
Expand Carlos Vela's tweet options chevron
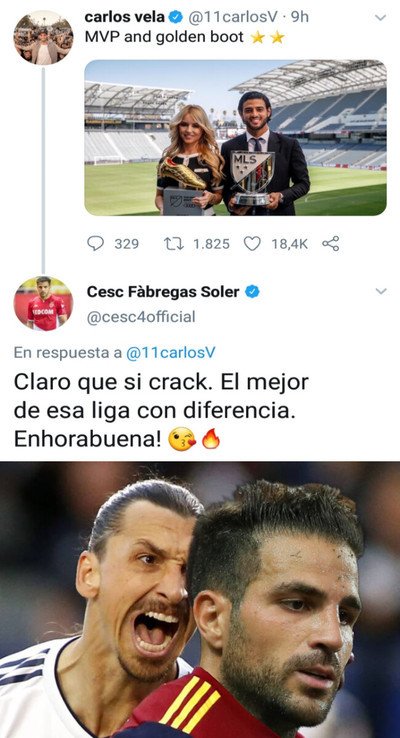point(380,18)
